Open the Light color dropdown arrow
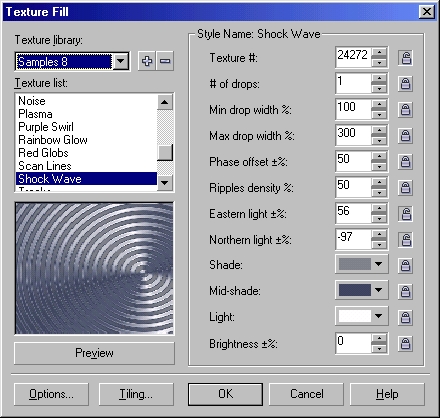Screen dimensions: 440x418 click(378, 316)
